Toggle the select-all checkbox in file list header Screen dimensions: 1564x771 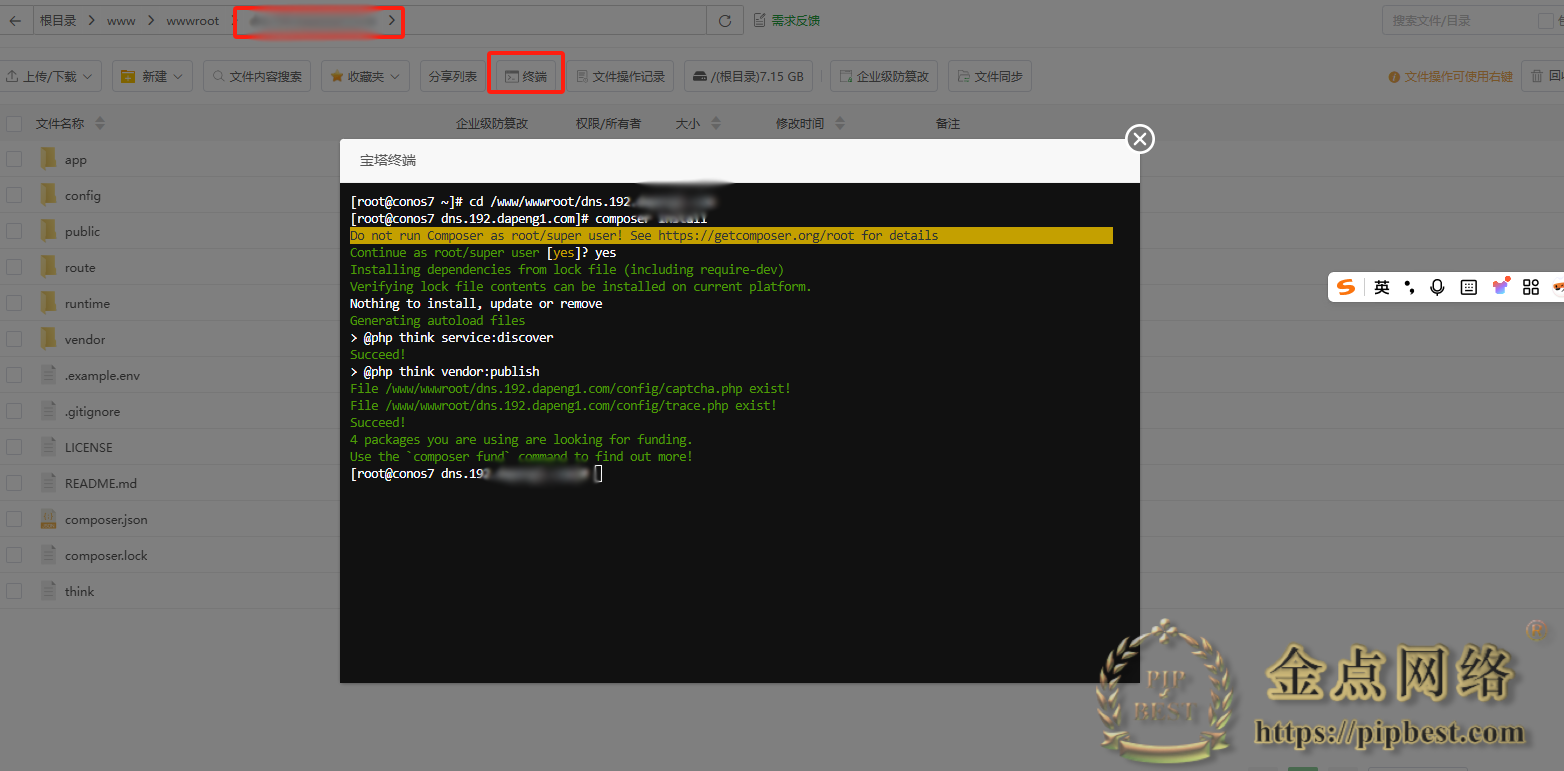coord(14,123)
